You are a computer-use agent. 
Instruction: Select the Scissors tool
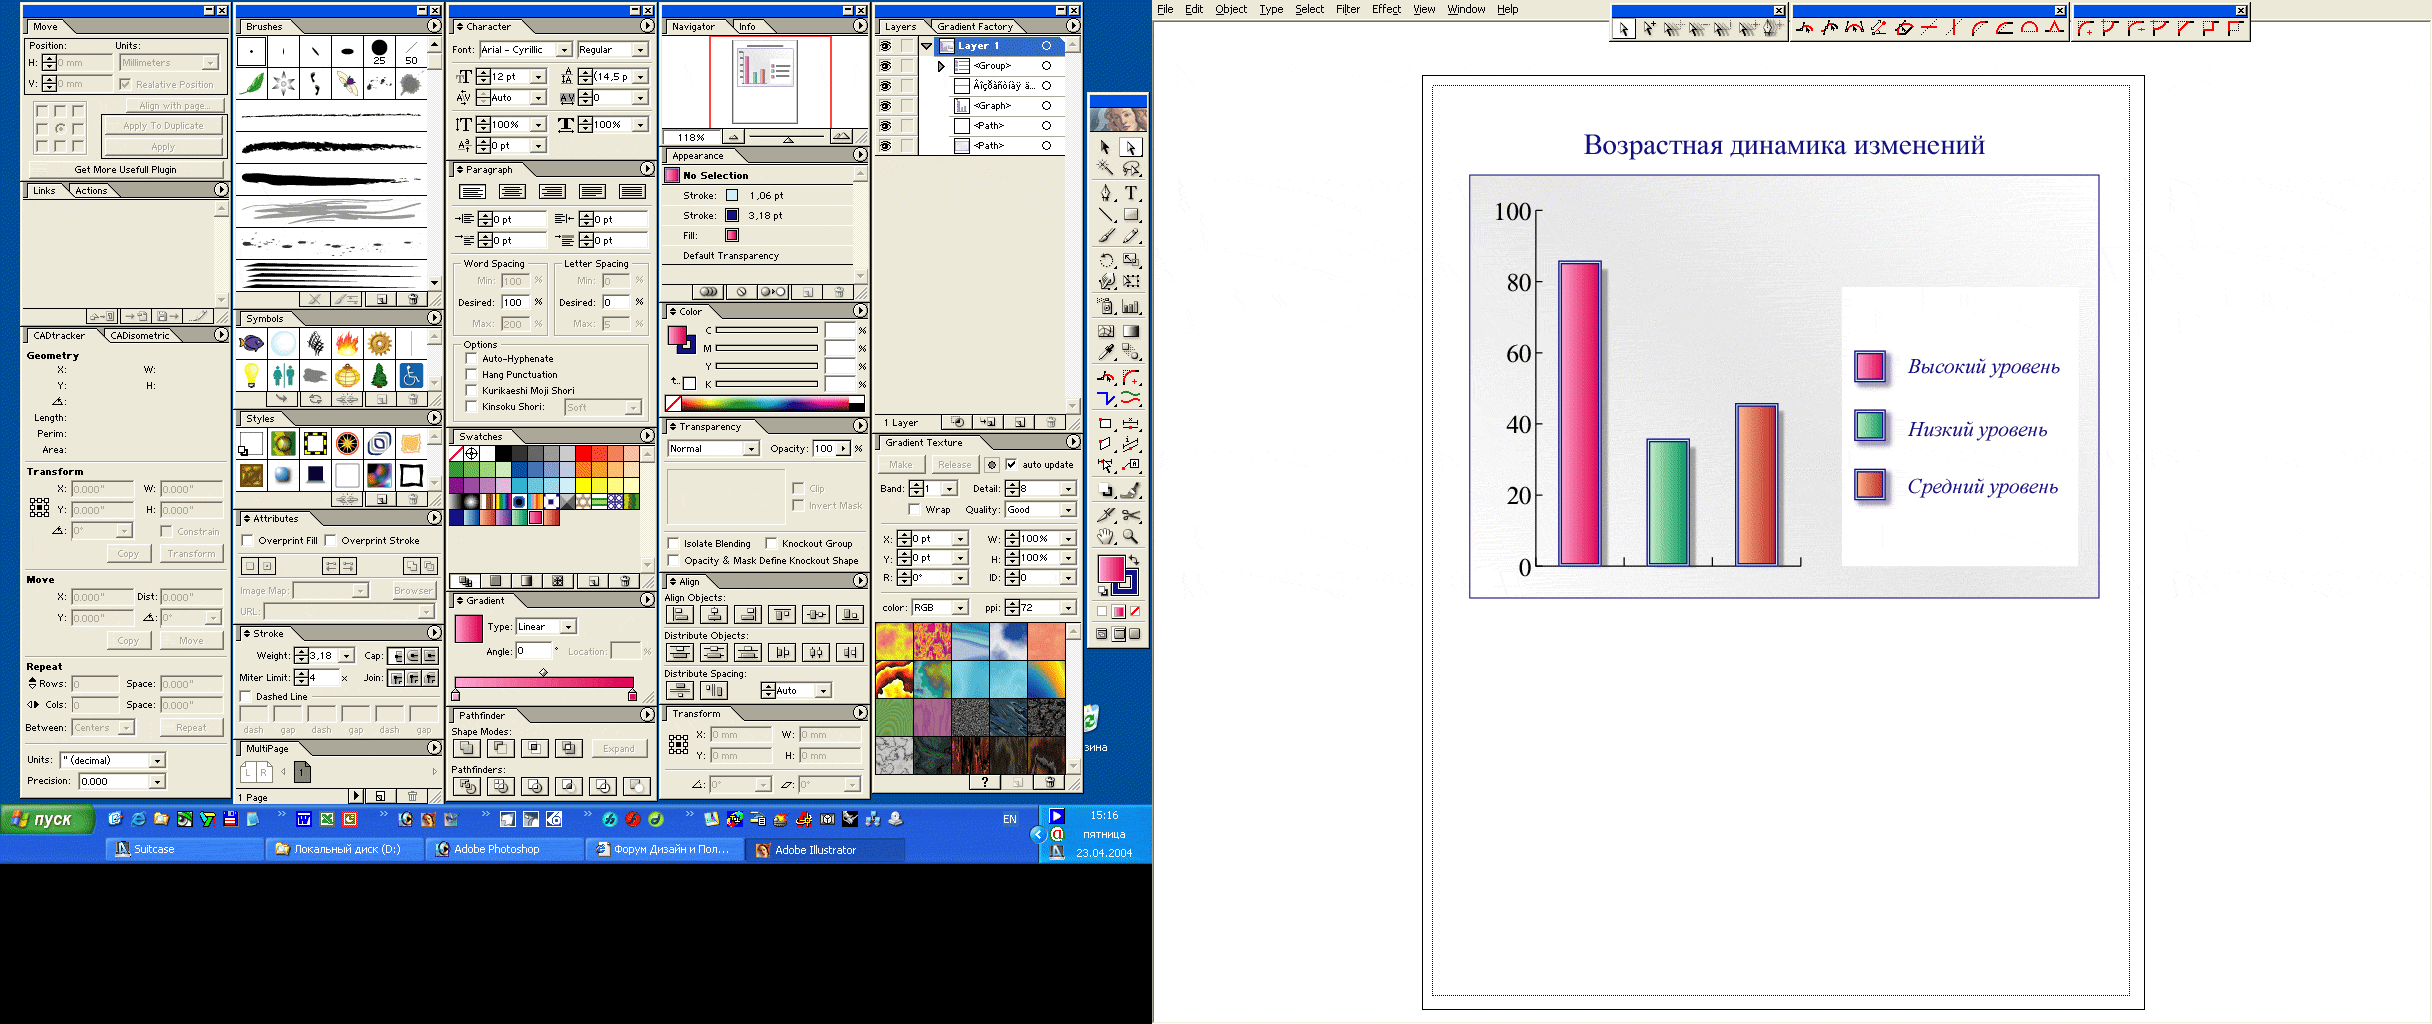[1131, 515]
